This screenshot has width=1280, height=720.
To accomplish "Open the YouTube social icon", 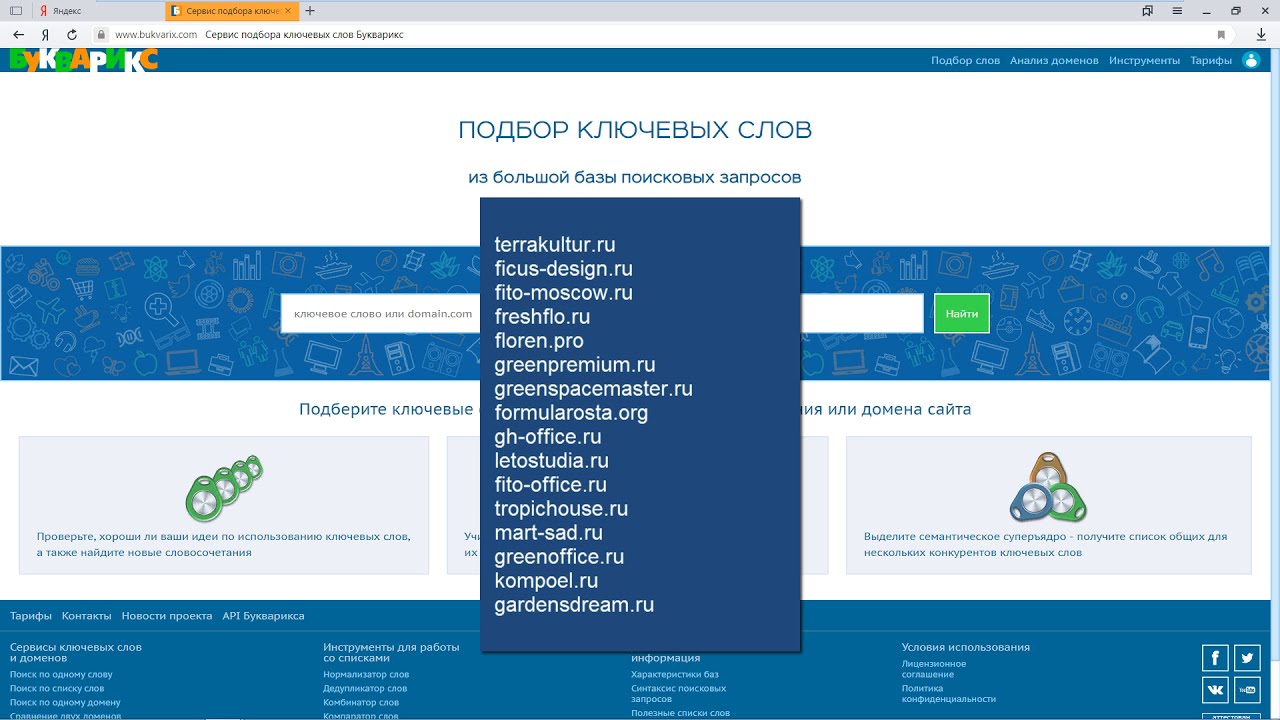I will (x=1247, y=690).
